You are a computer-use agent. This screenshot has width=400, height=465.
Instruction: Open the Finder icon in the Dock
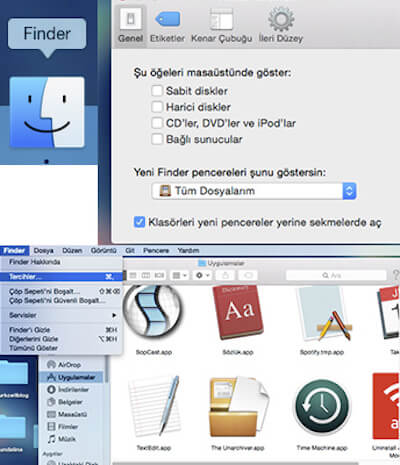[47, 113]
